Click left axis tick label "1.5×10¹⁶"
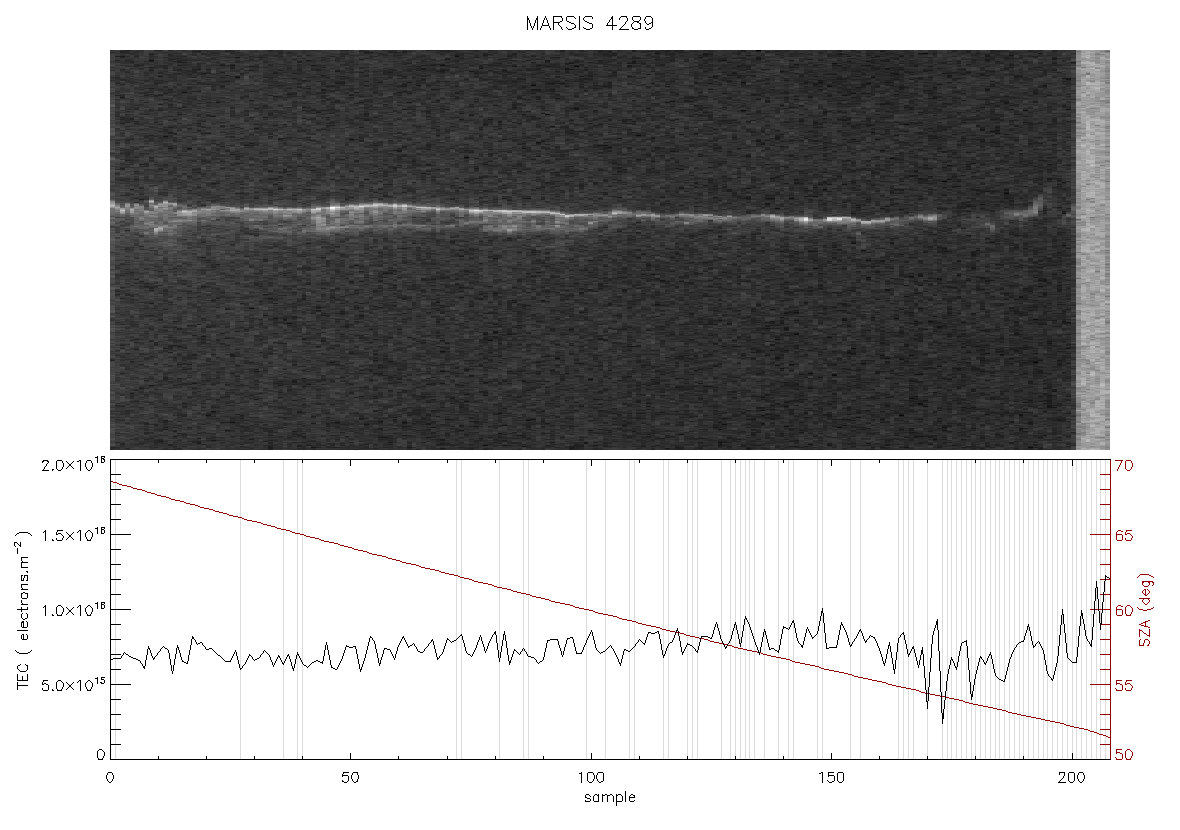The width and height of the screenshot is (1180, 830). [74, 536]
